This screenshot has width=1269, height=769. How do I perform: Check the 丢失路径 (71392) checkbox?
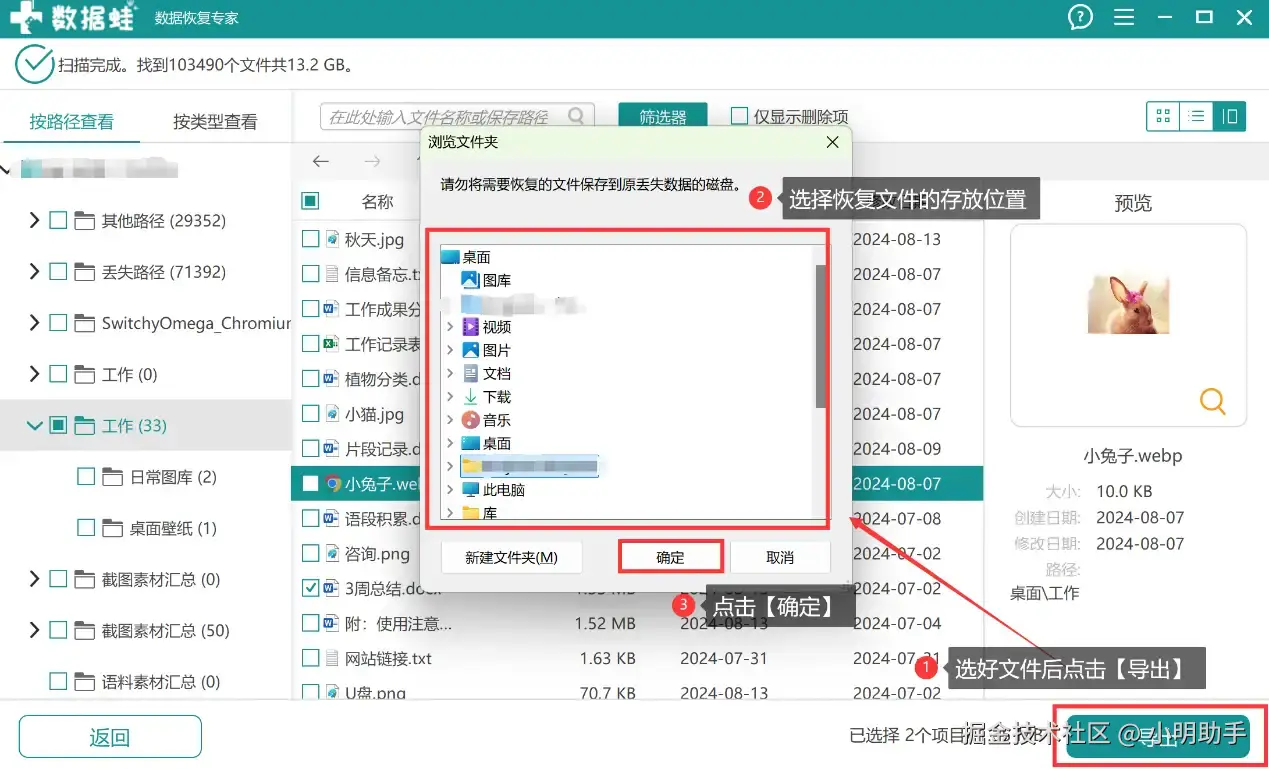tap(58, 271)
